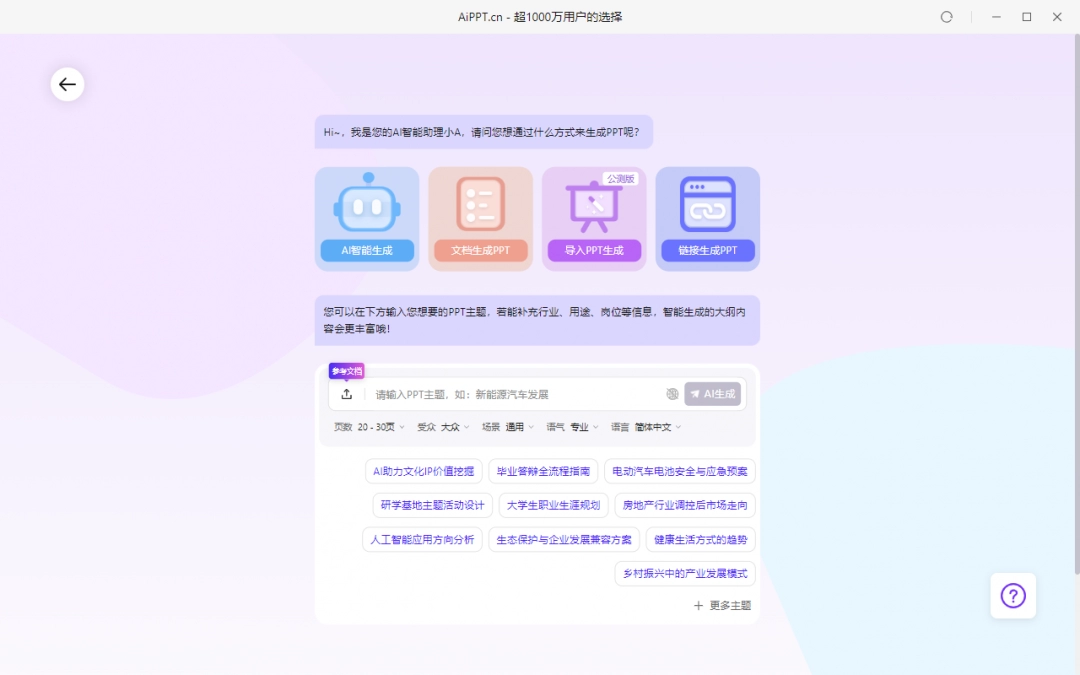Click the back arrow at top left
Viewport: 1080px width, 675px height.
[67, 84]
